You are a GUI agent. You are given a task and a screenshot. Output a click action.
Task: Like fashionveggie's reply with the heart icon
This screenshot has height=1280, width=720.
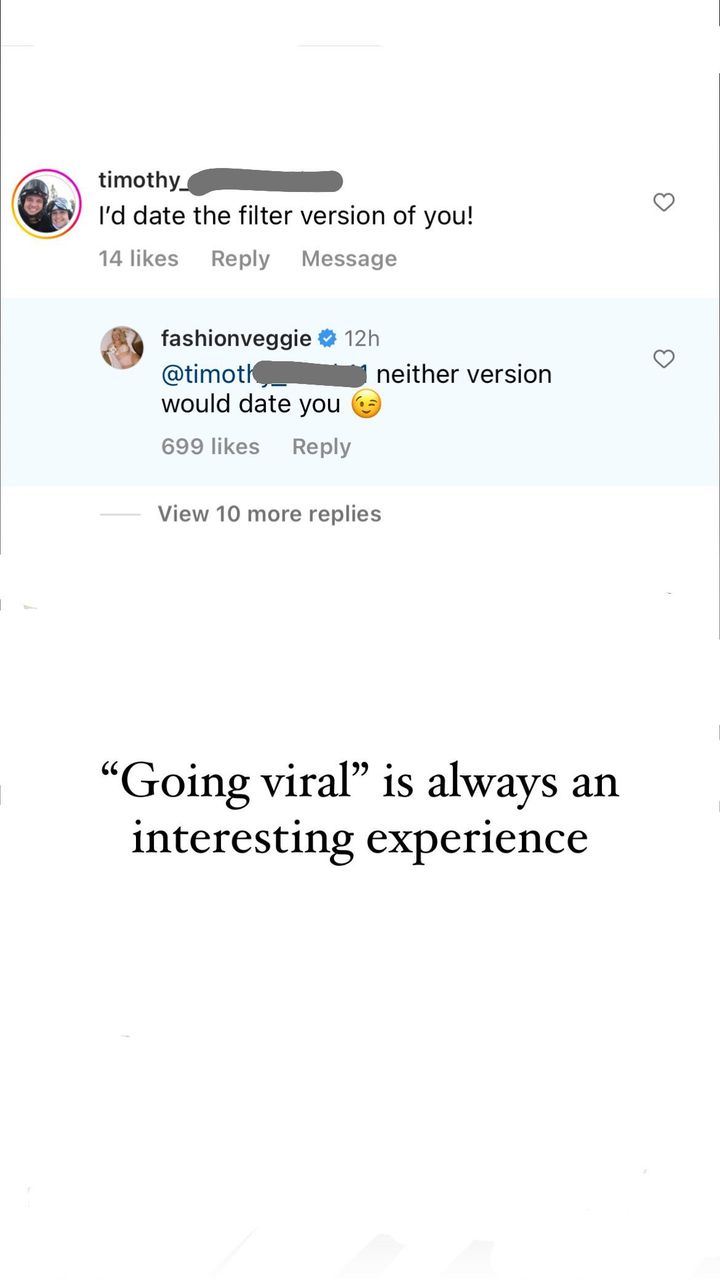(664, 358)
